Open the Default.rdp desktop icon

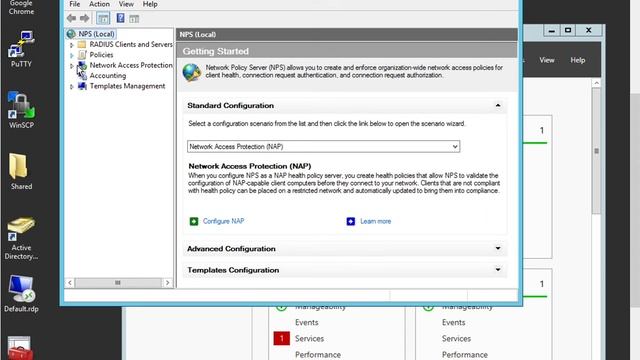pos(21,294)
